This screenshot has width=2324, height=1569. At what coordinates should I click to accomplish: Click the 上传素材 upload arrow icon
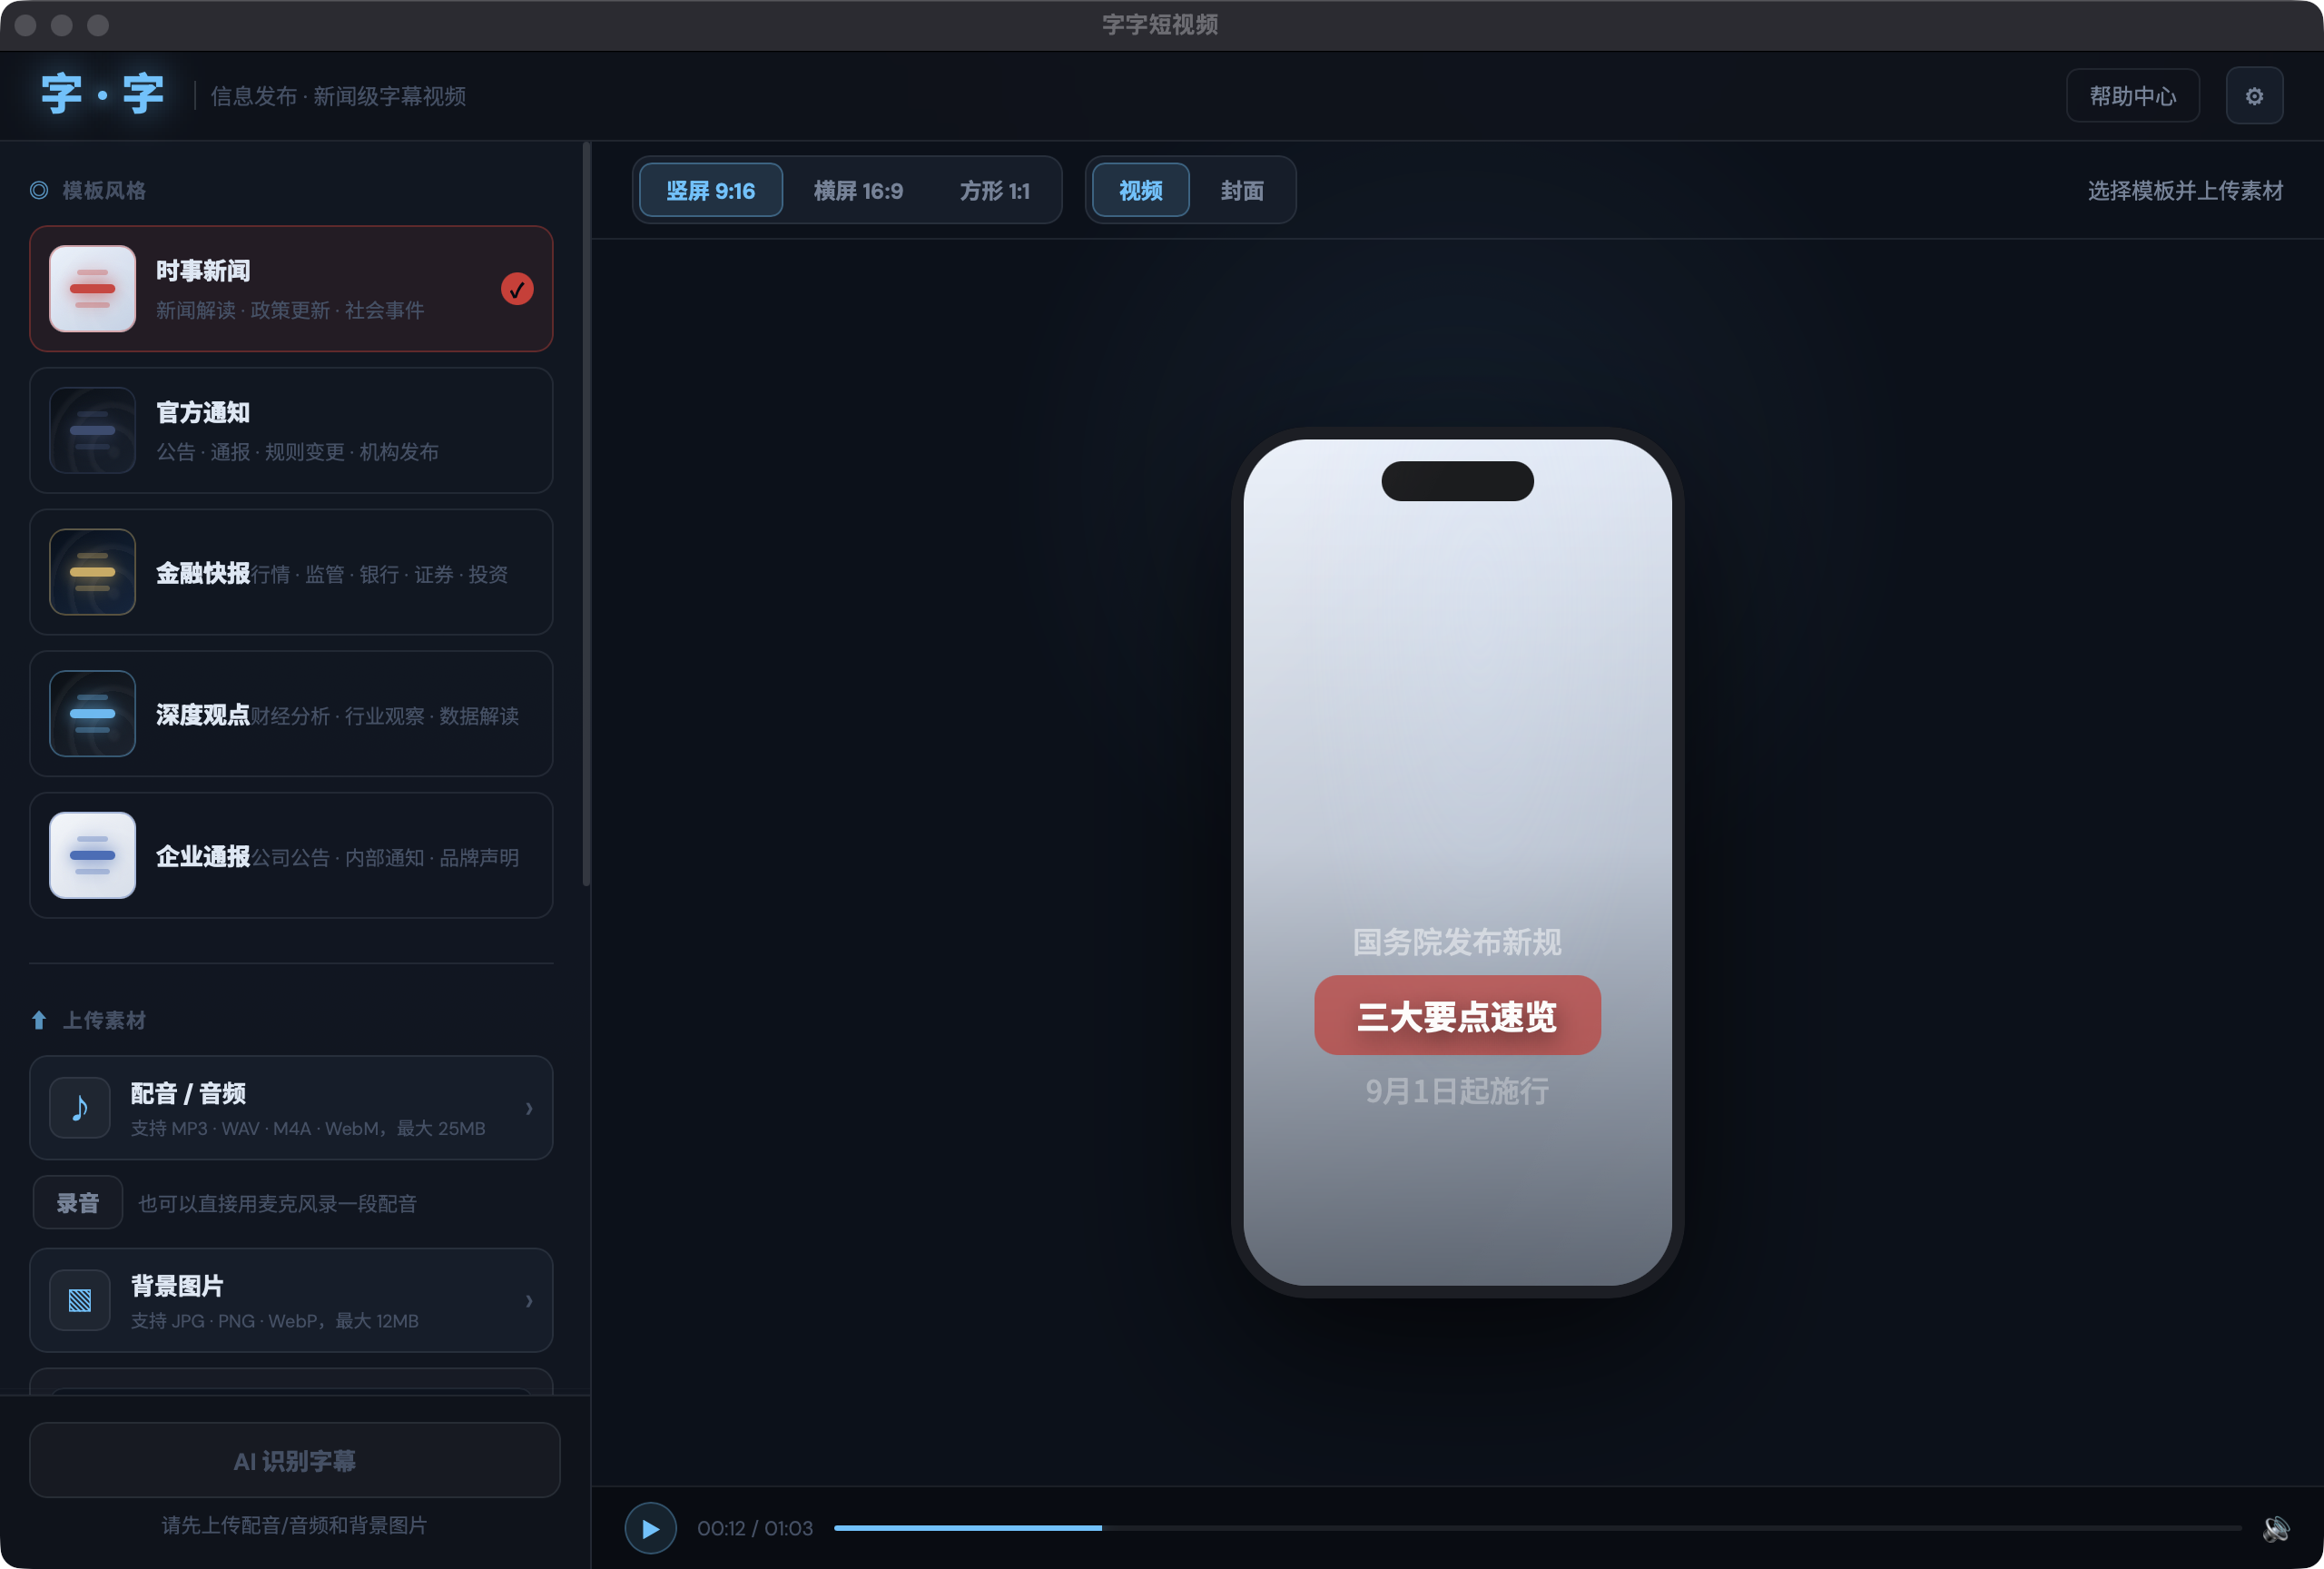click(39, 1020)
